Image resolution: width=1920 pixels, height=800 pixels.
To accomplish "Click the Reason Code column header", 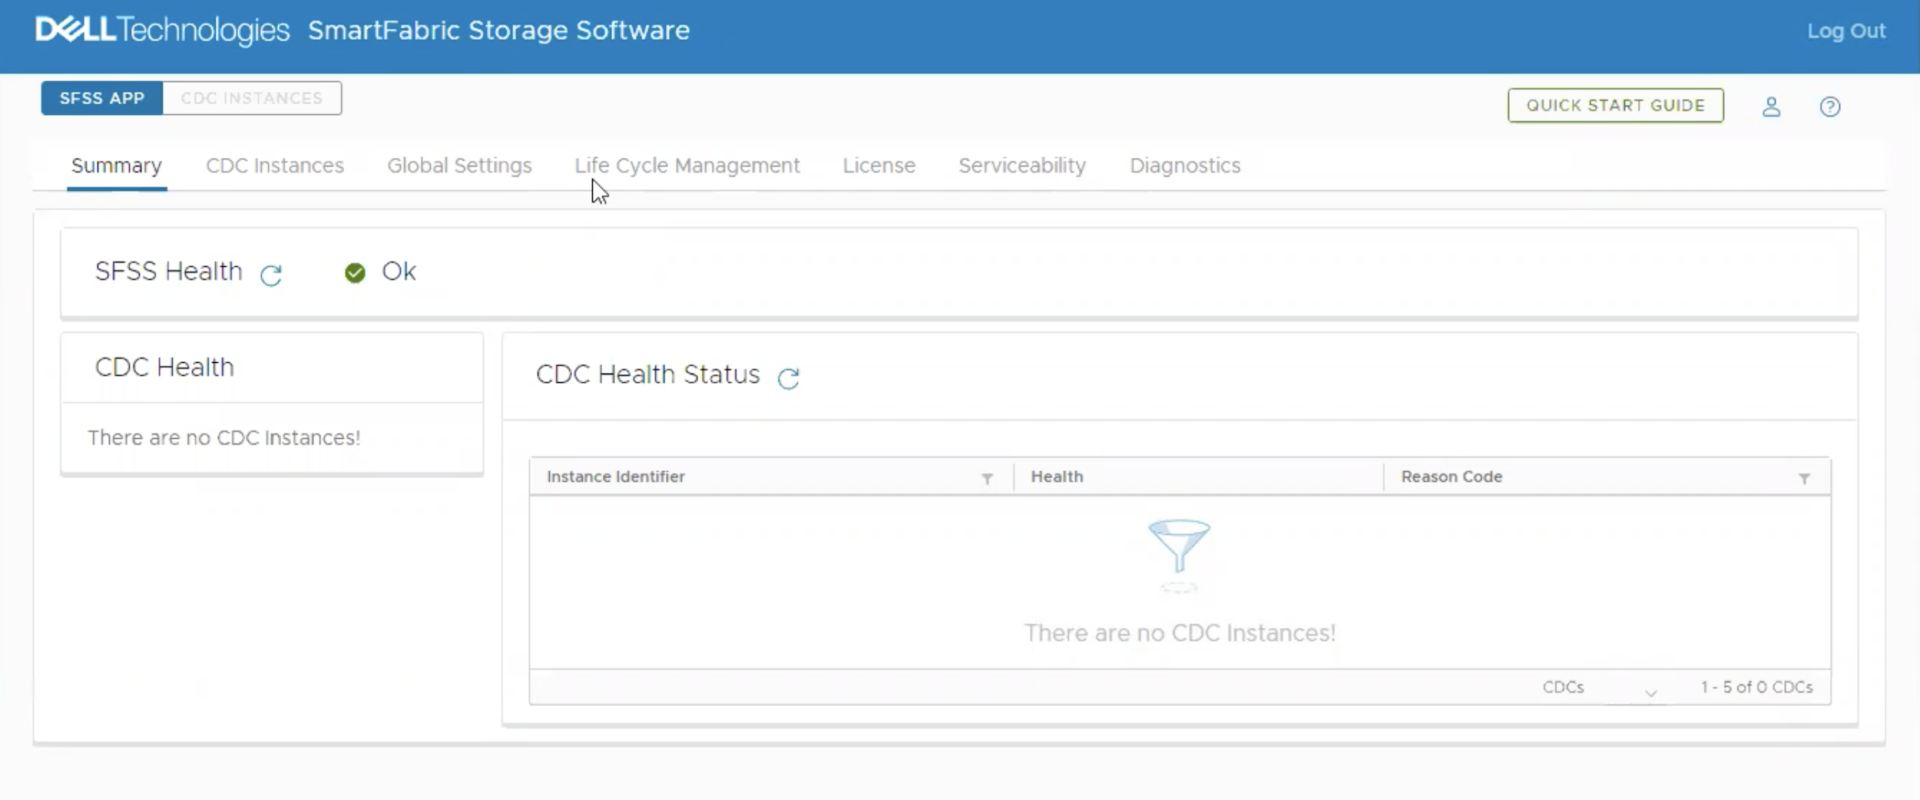I will [x=1451, y=477].
